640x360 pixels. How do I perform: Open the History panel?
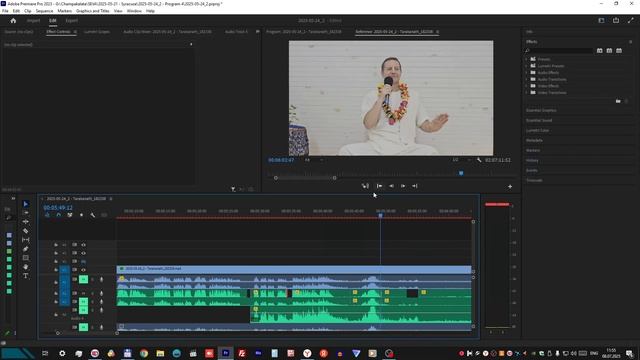532,160
